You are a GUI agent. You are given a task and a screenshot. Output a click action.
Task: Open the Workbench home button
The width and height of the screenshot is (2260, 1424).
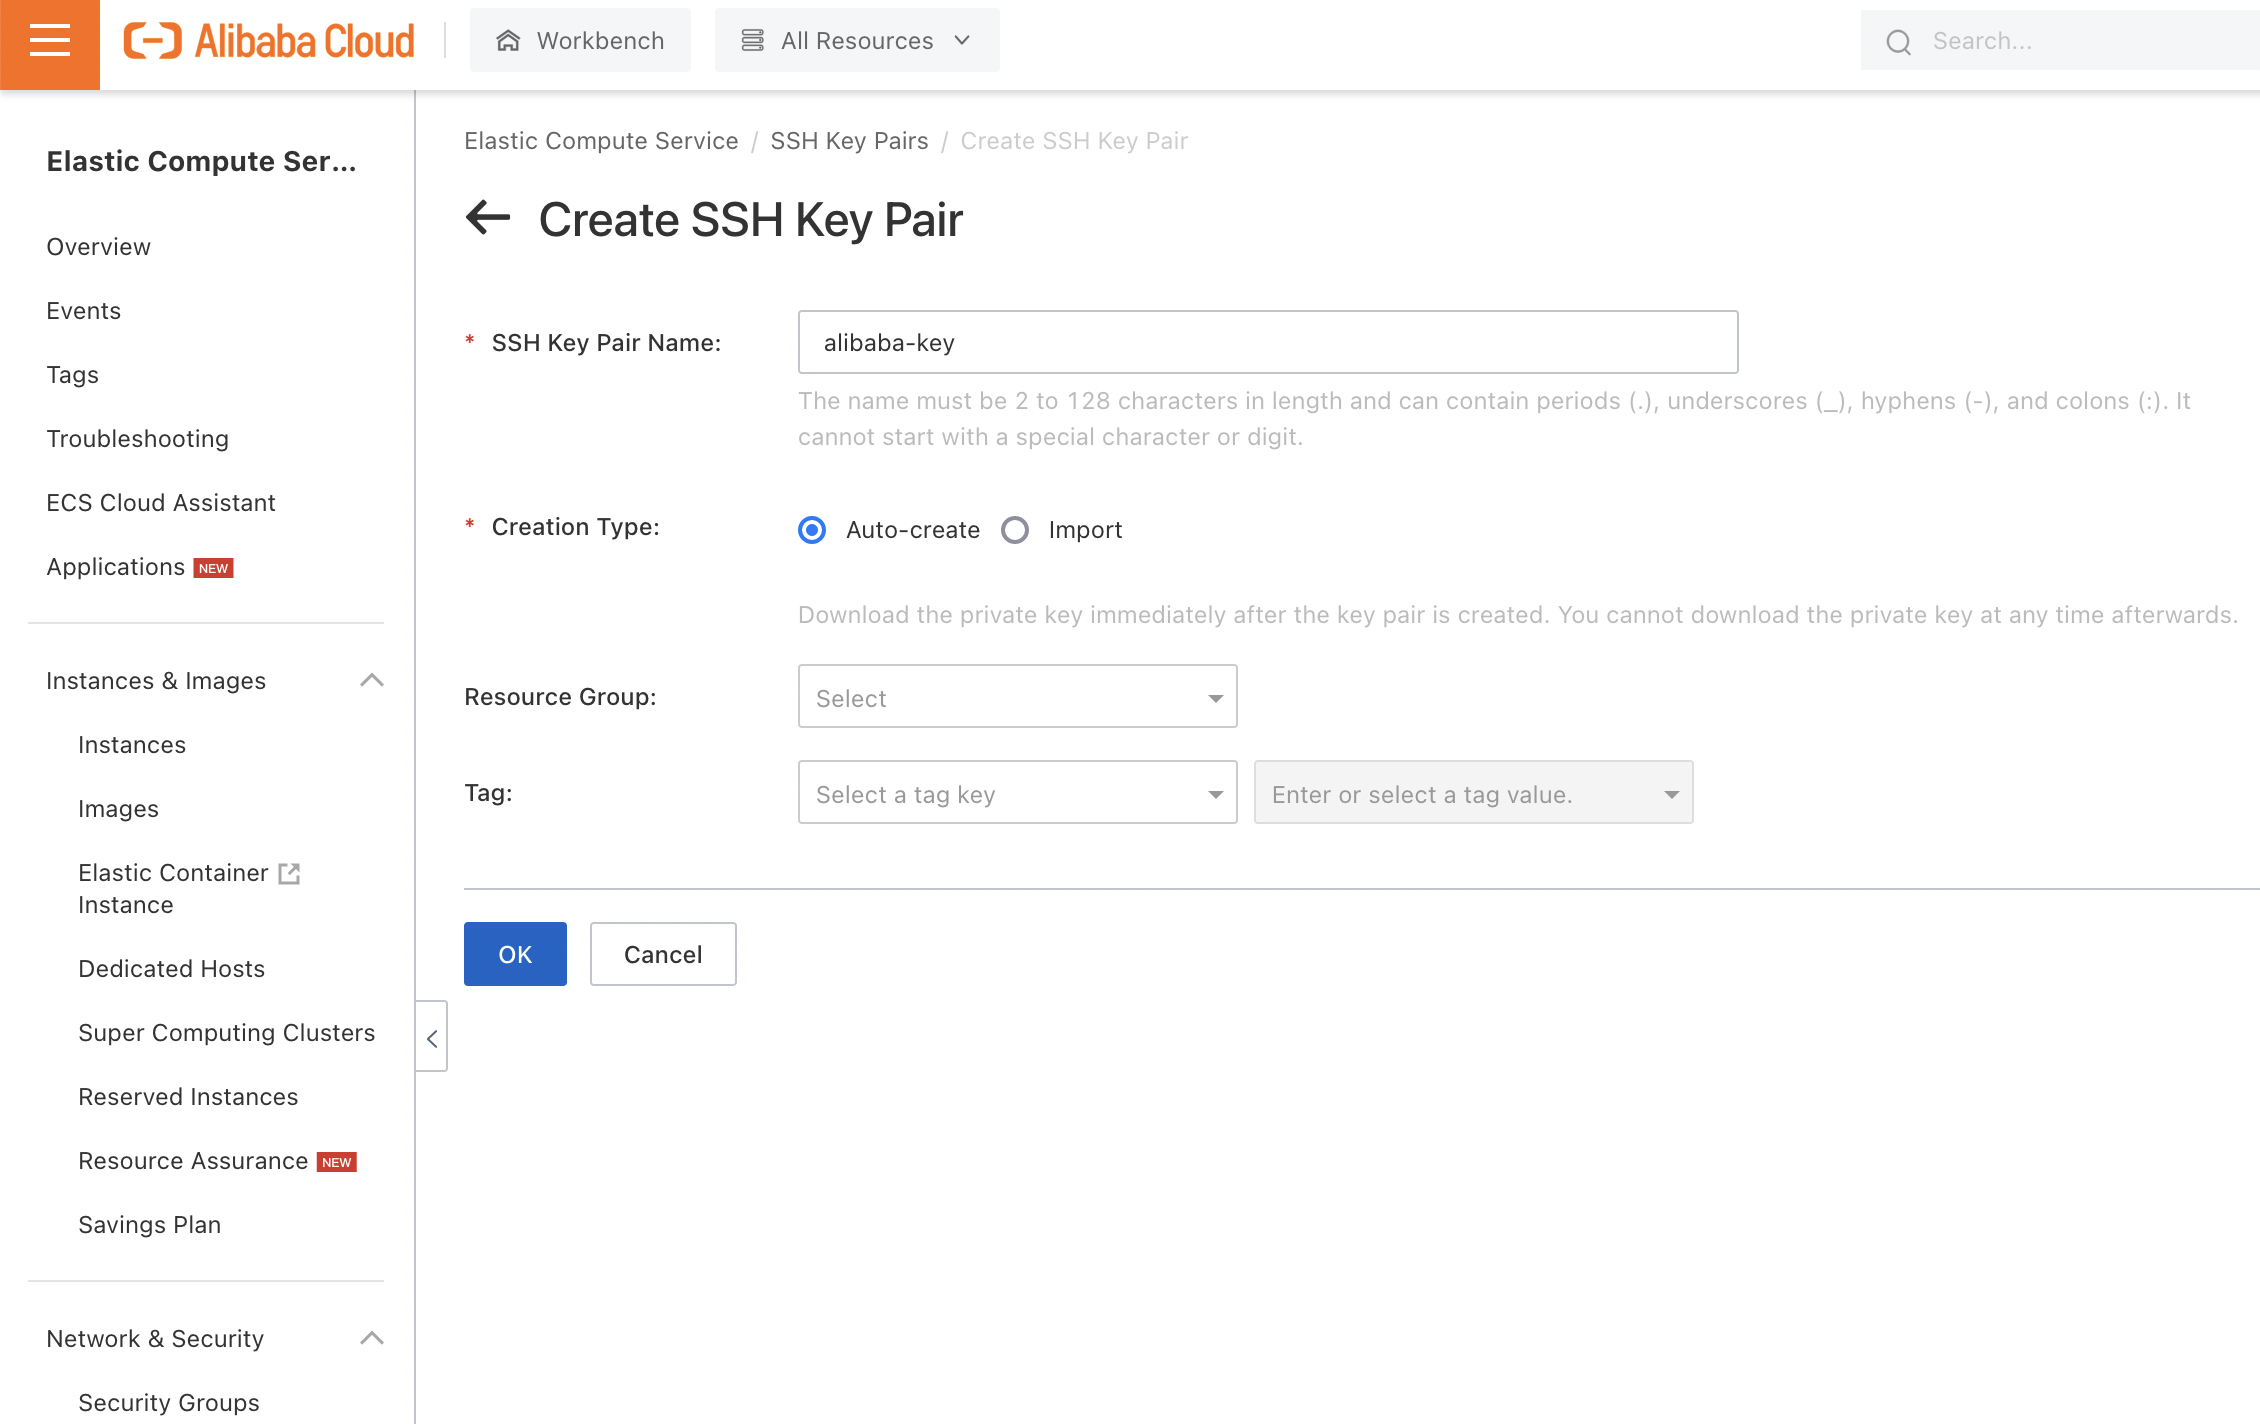(x=580, y=40)
